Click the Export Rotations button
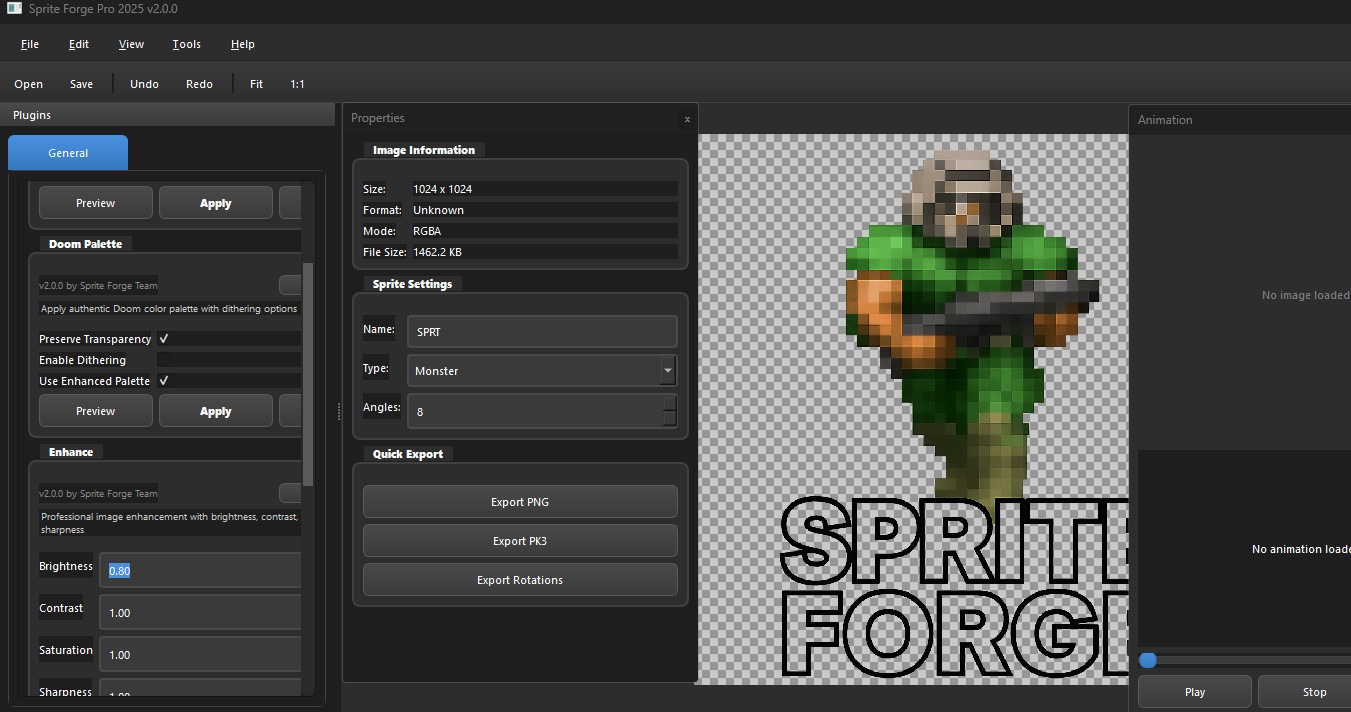This screenshot has width=1351, height=712. click(x=520, y=580)
